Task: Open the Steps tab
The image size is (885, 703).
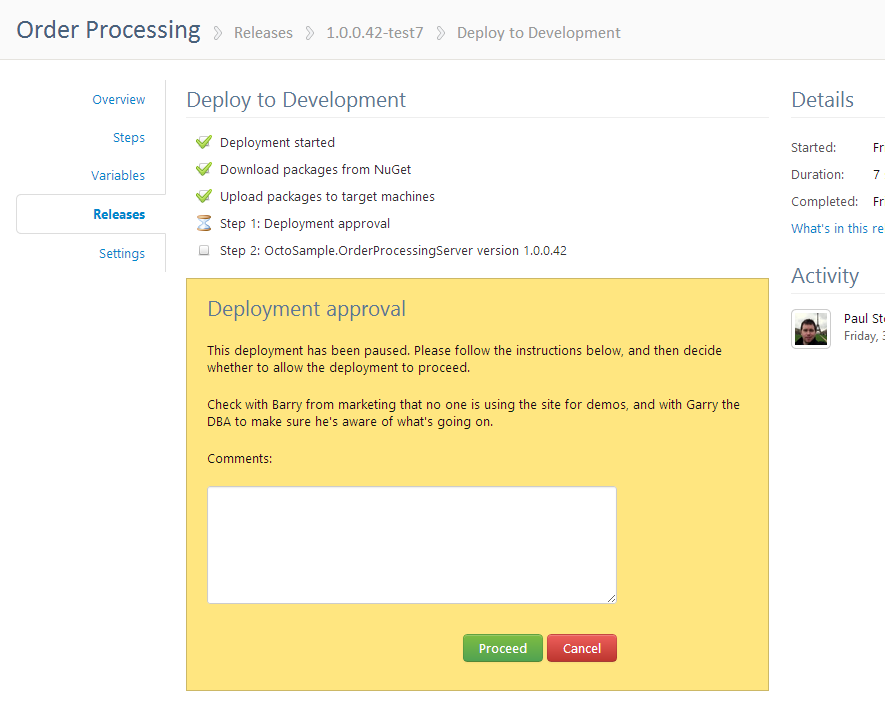Action: [128, 137]
